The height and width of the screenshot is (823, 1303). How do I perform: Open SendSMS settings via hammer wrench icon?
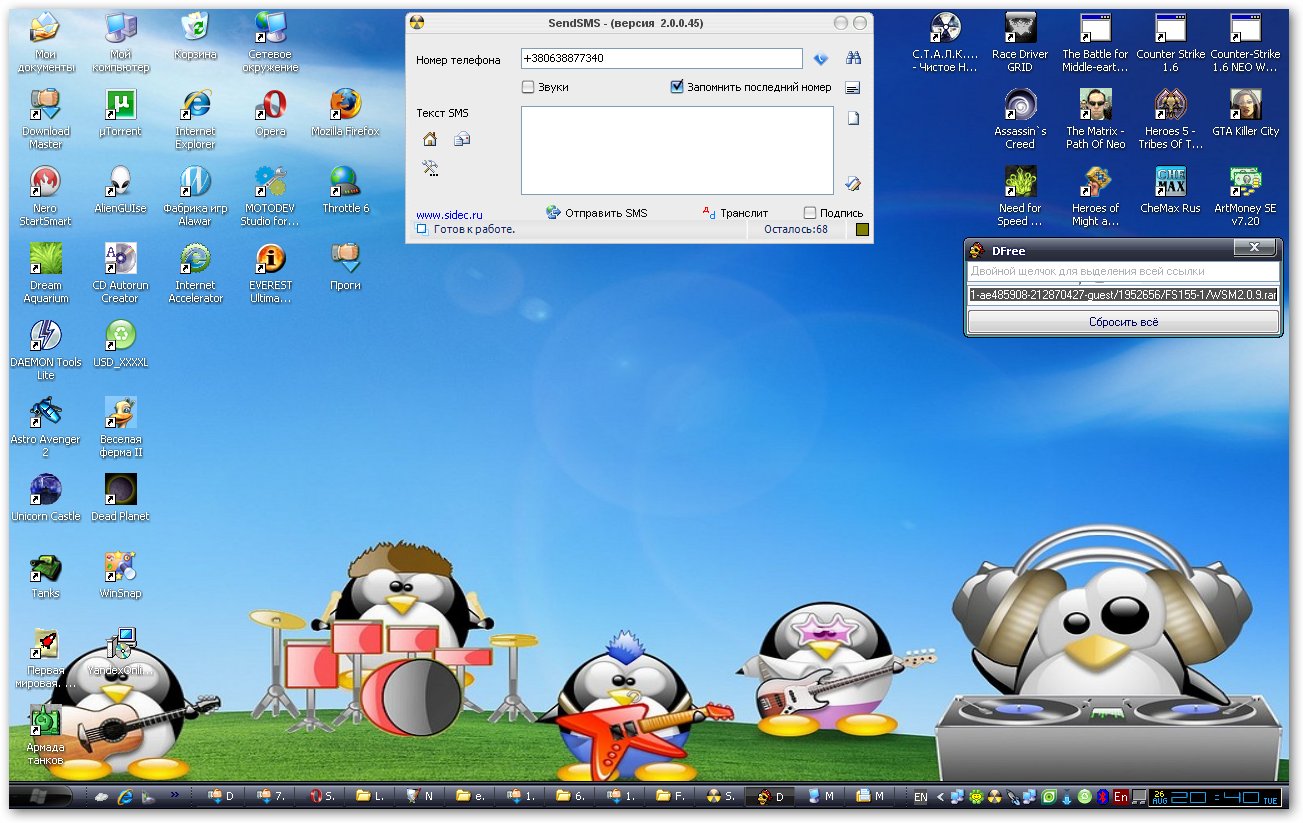click(x=431, y=168)
